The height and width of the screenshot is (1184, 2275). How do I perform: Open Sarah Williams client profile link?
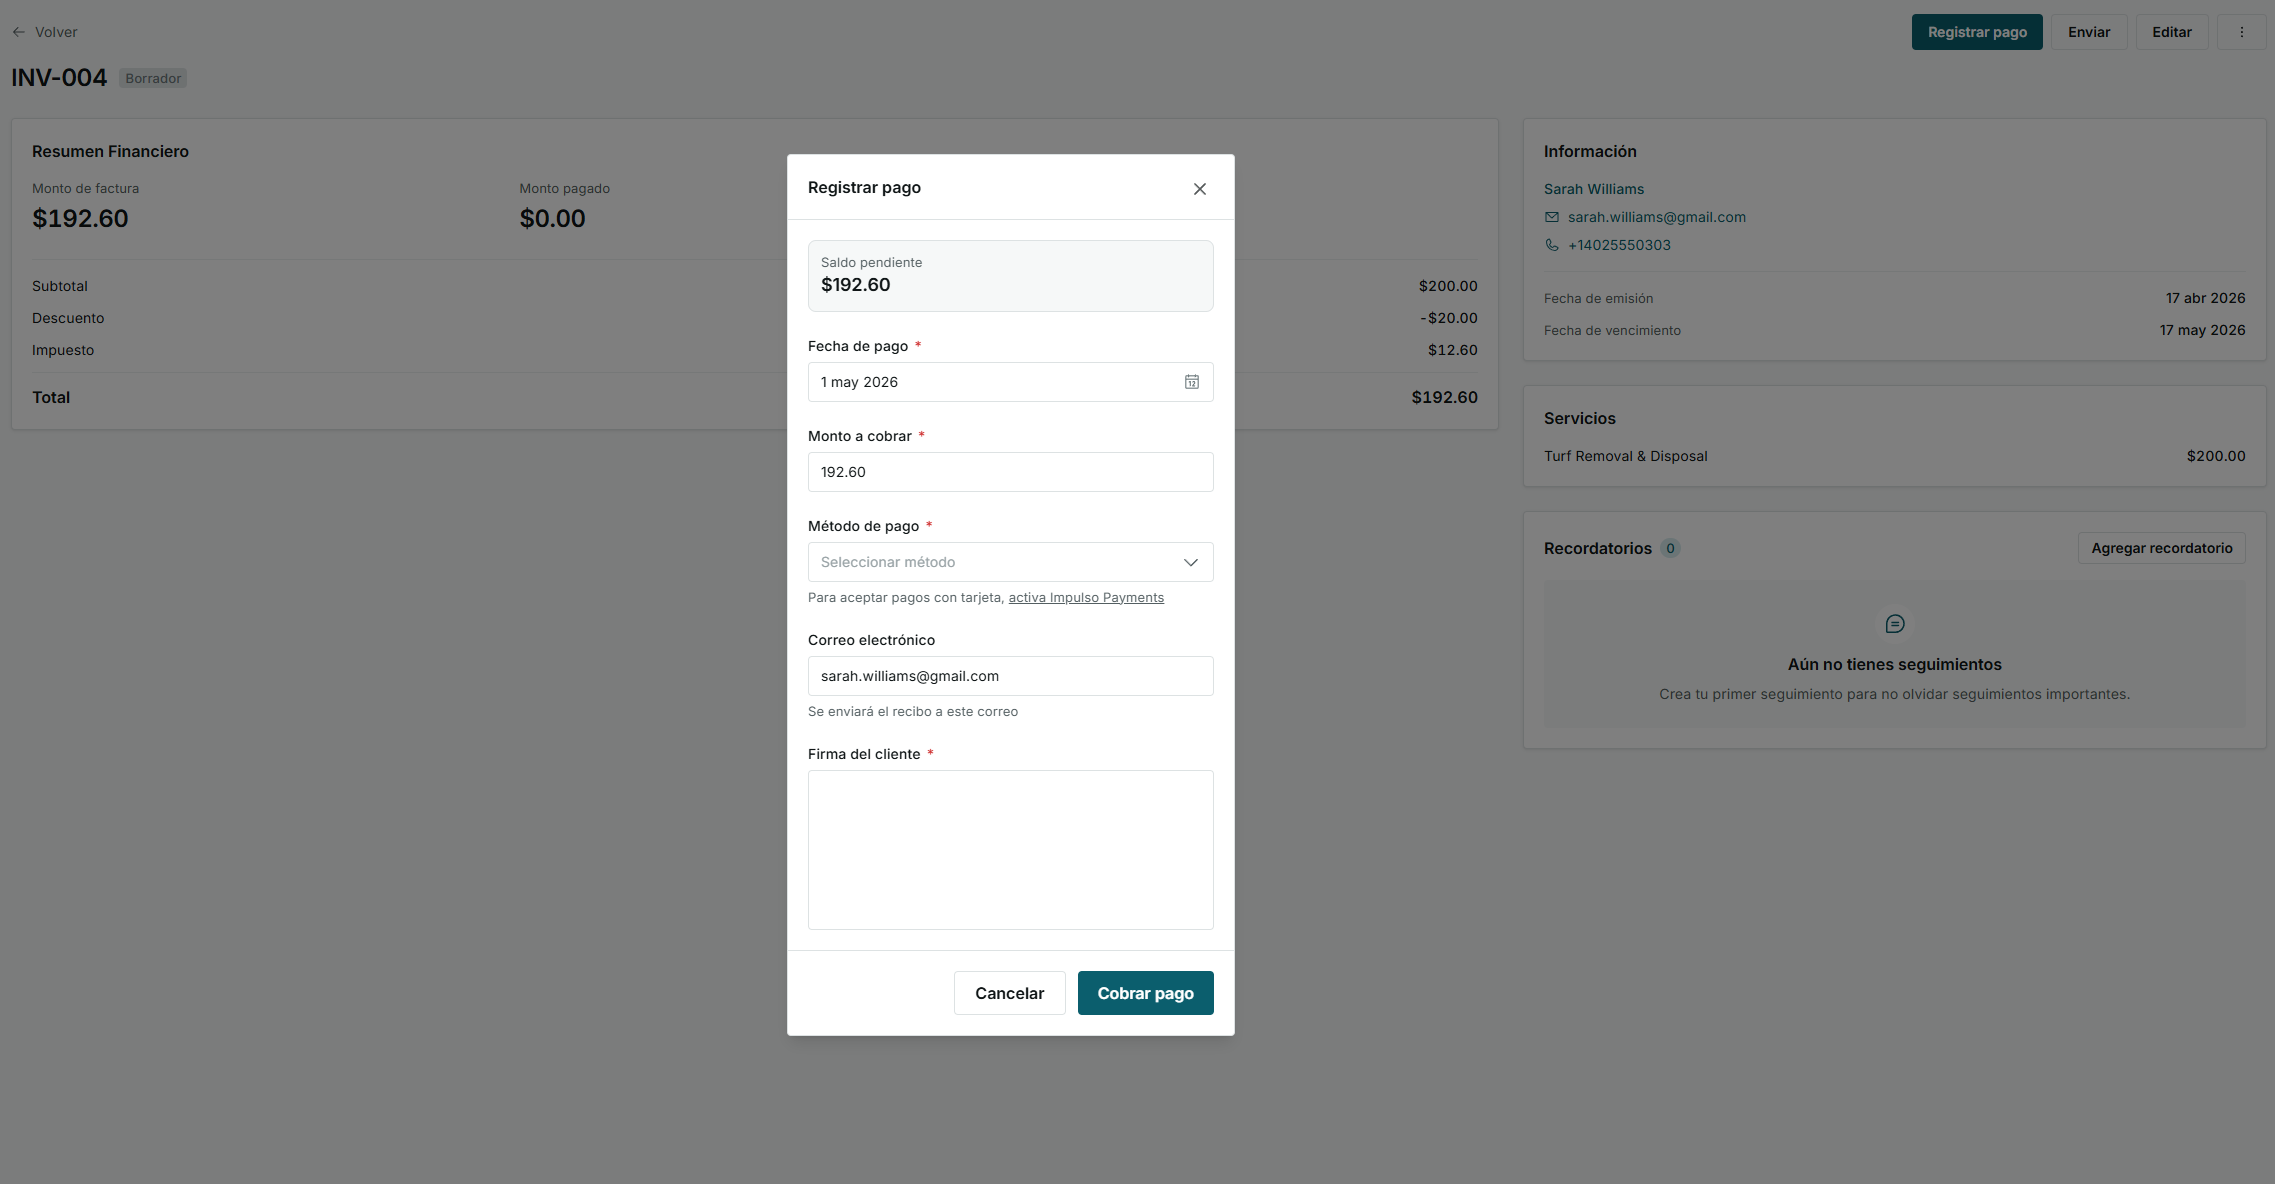(1593, 189)
